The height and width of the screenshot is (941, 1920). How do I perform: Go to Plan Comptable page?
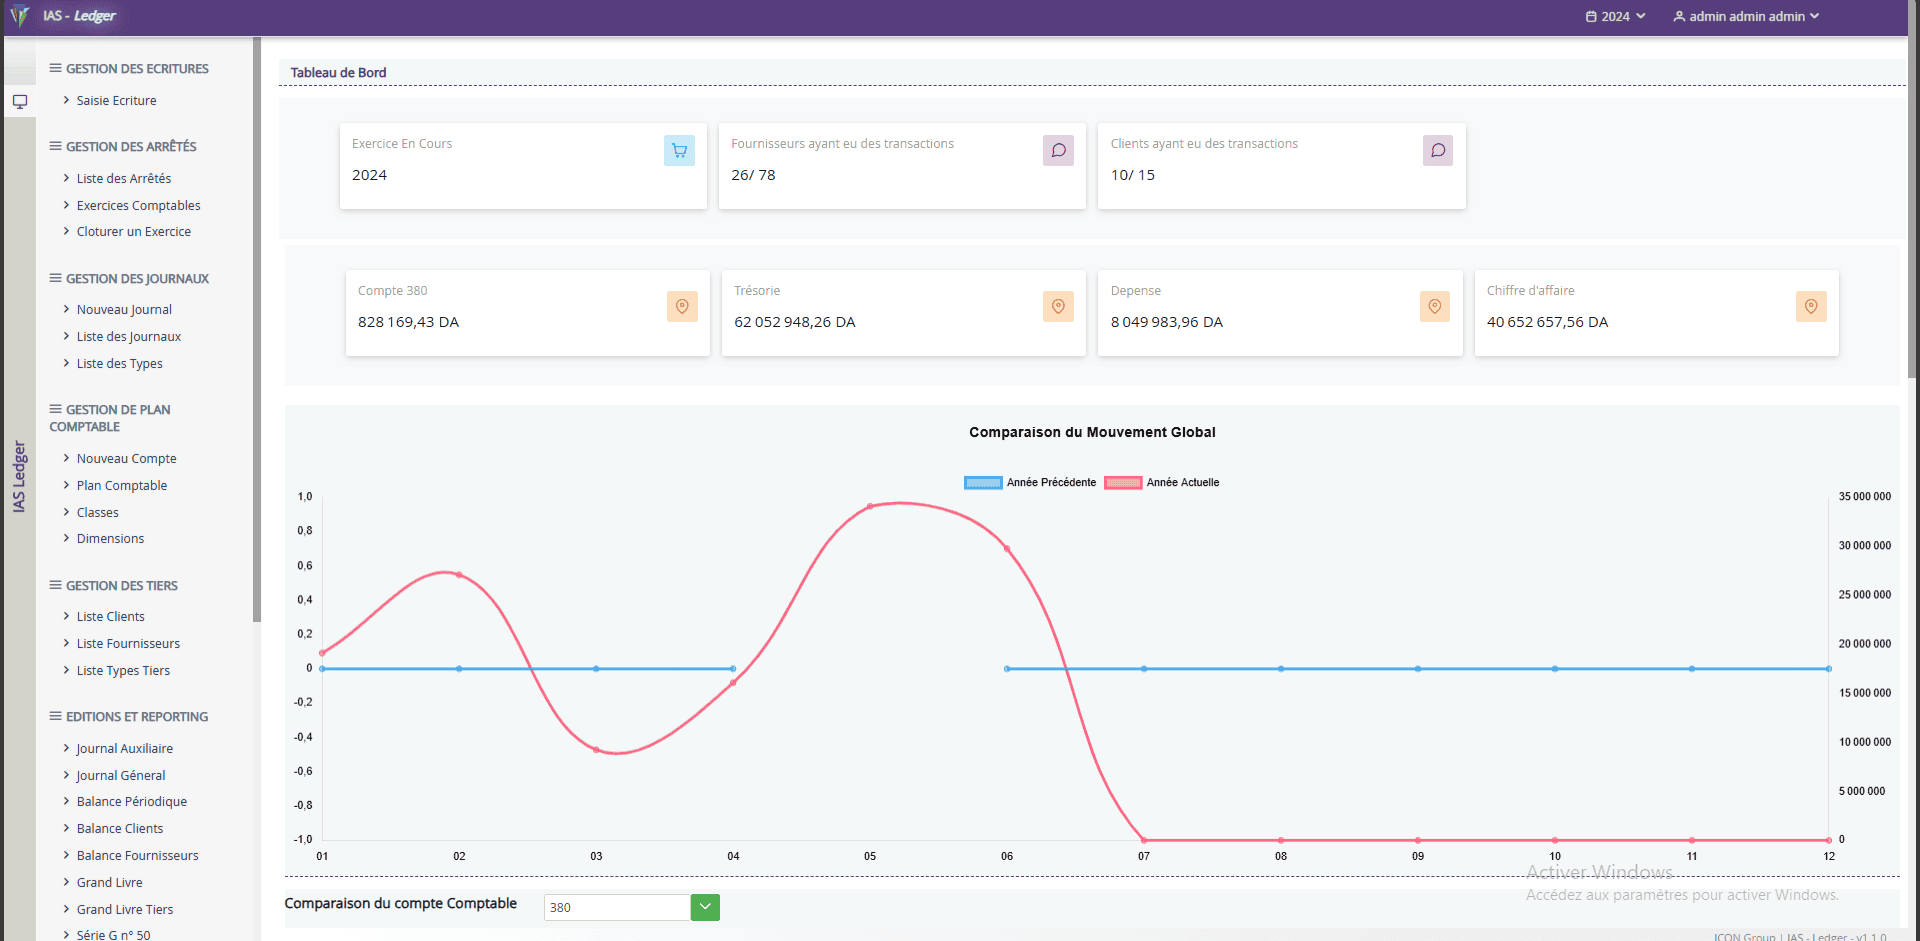[122, 486]
